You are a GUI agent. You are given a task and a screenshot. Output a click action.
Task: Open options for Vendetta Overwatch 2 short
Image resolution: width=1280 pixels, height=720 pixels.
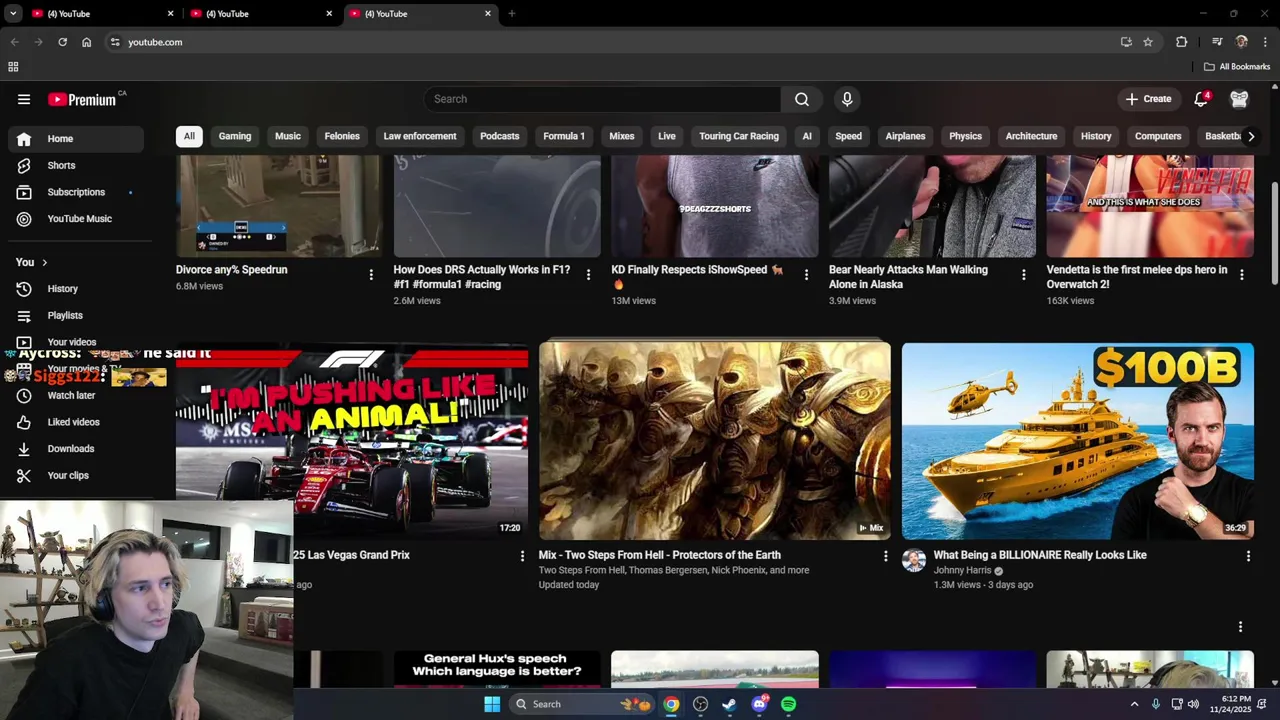1241,275
